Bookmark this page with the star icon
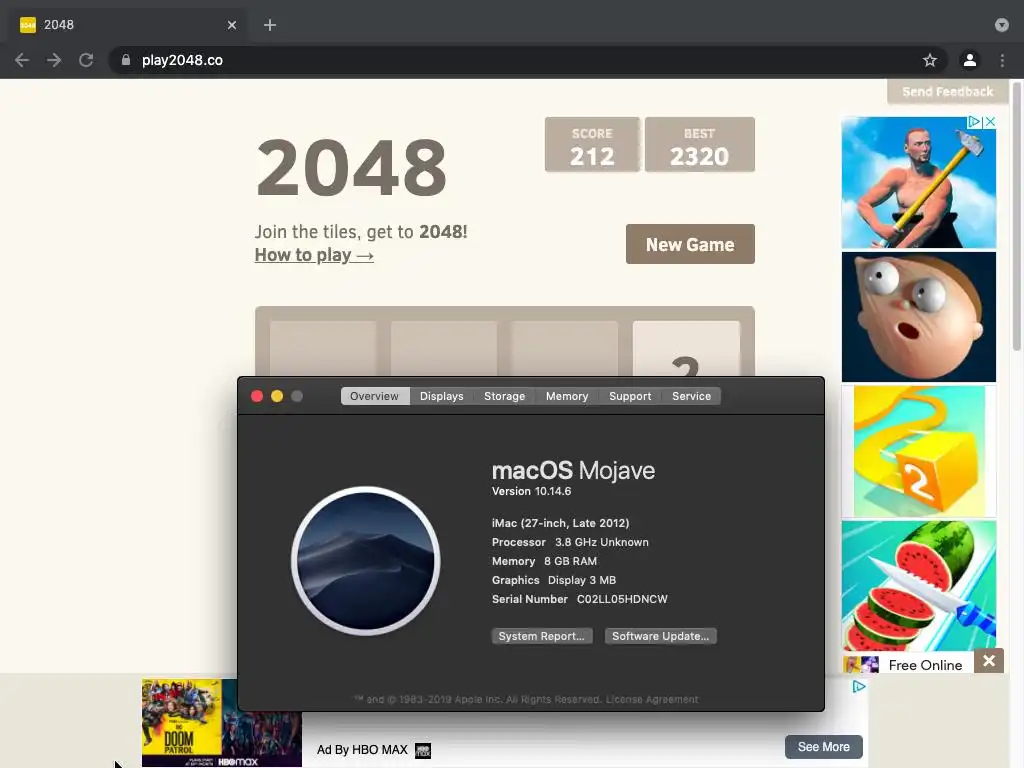Image resolution: width=1024 pixels, height=768 pixels. coord(930,60)
